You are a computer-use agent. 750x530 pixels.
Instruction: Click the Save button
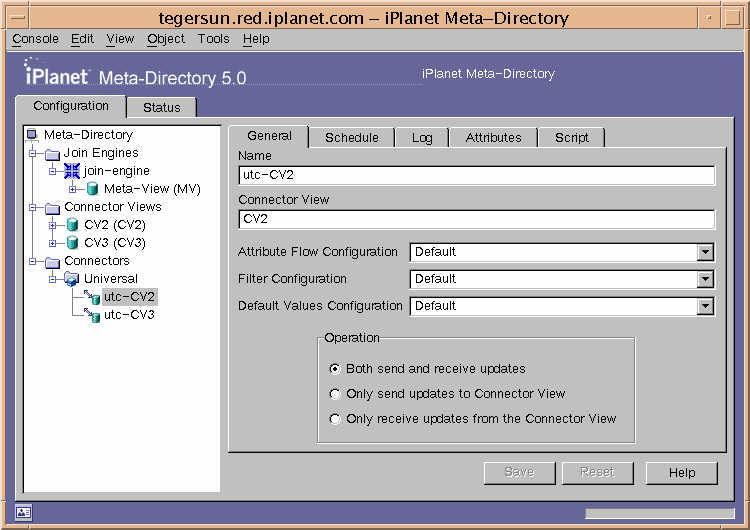[519, 473]
